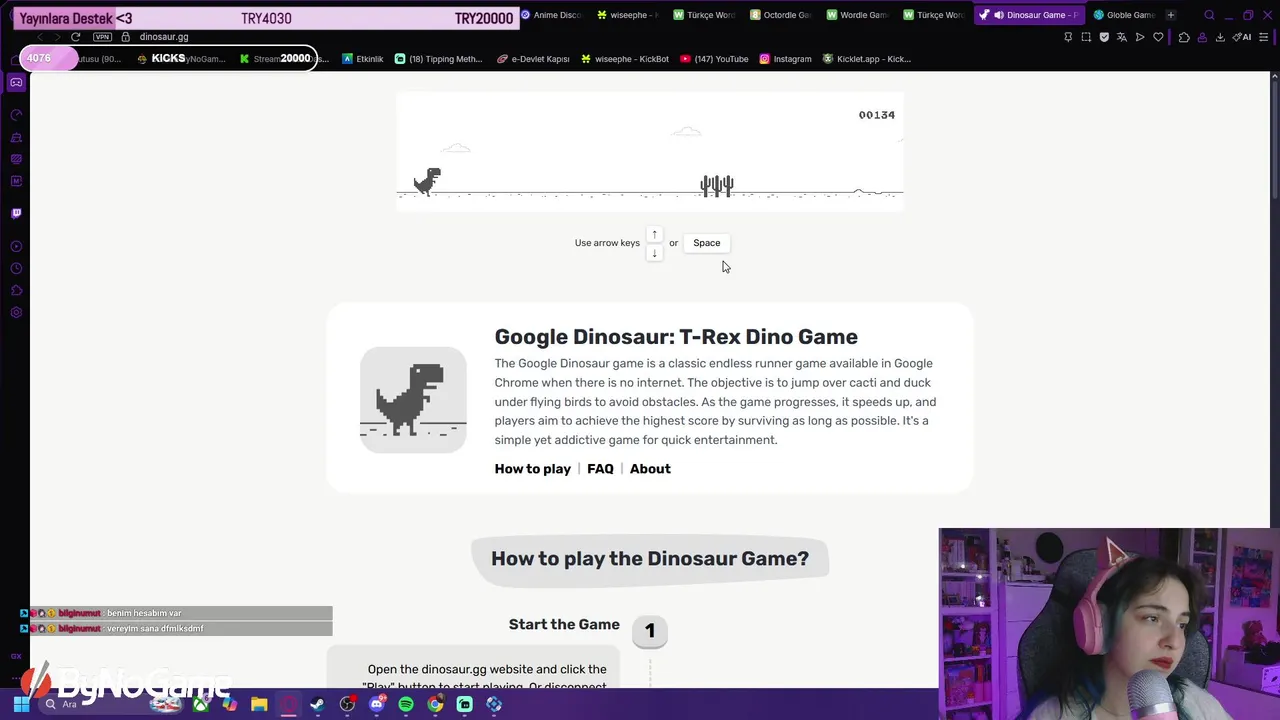Open History clock icon in sidebar
Screen dimensions: 1280x720
tap(16, 268)
